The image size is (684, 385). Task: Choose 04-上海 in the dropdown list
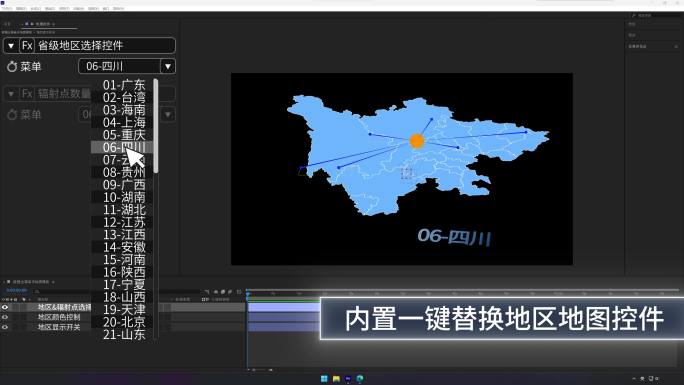click(x=123, y=123)
